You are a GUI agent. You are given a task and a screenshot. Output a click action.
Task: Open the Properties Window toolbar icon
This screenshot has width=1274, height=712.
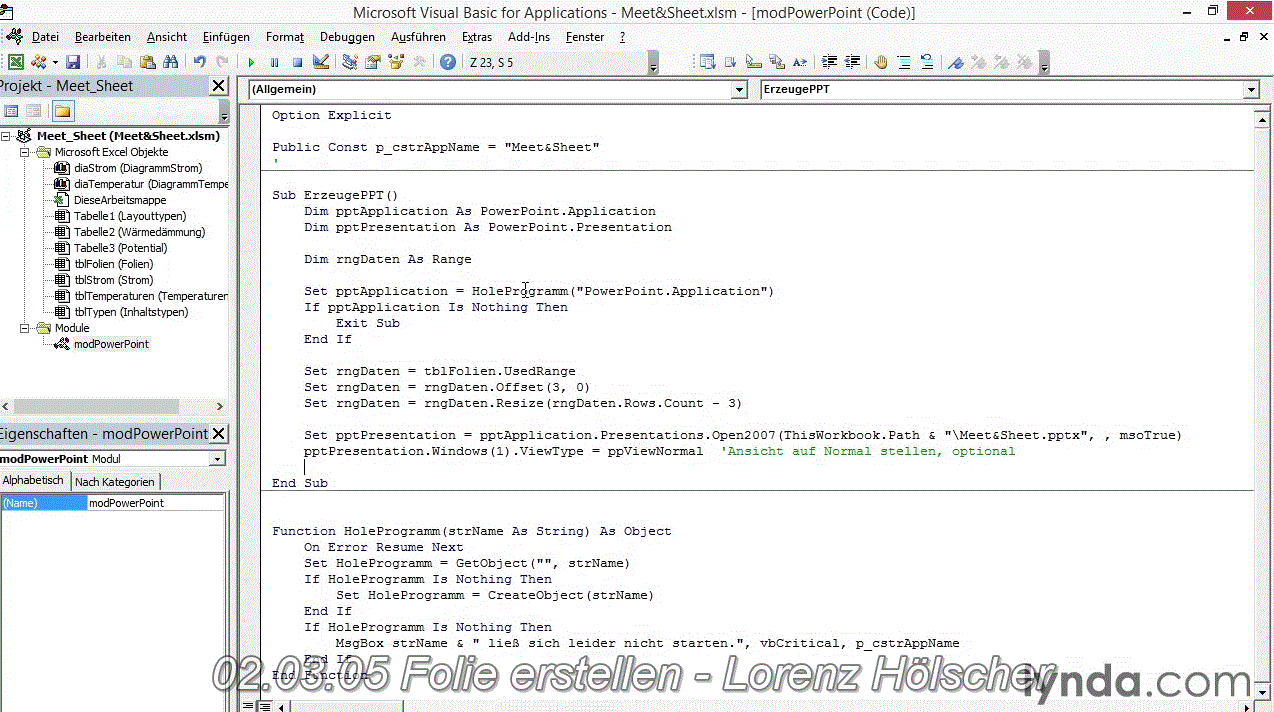372,62
